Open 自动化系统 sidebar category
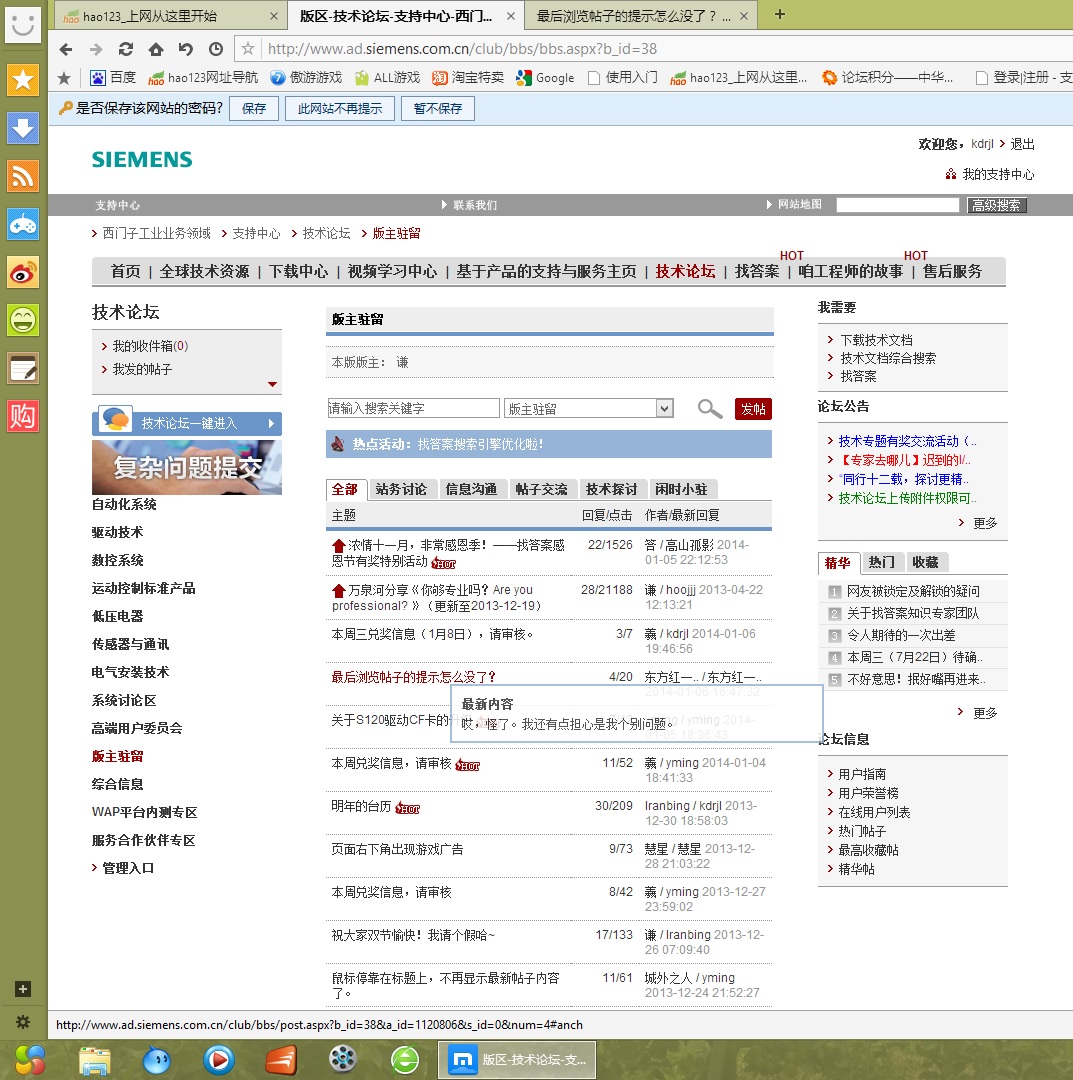This screenshot has height=1080, width=1073. 124,504
